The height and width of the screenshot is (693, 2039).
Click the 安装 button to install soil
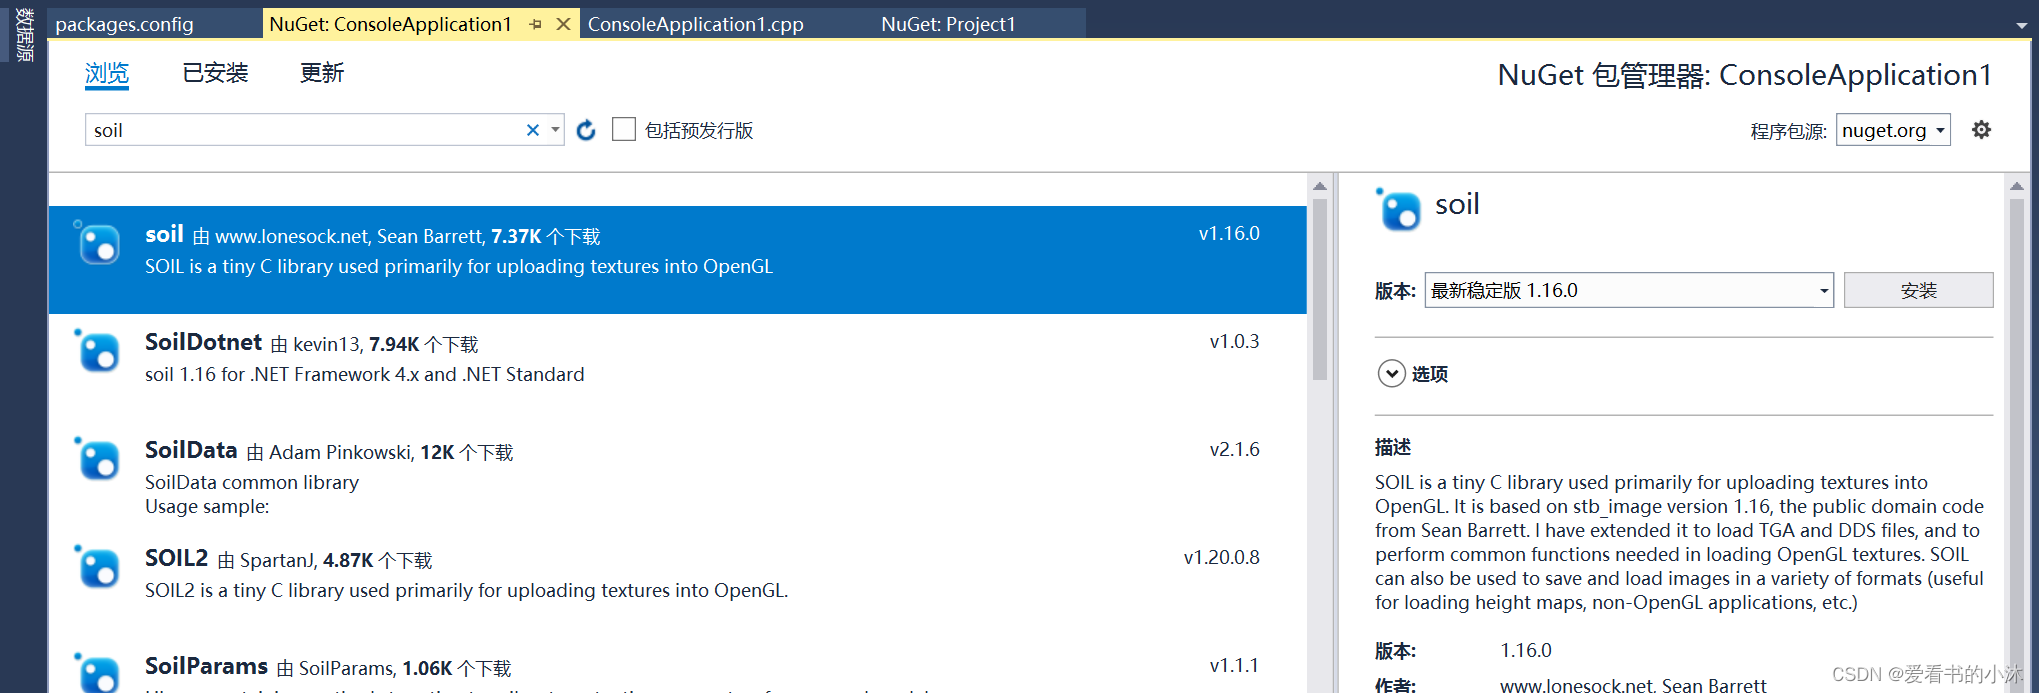click(1917, 290)
